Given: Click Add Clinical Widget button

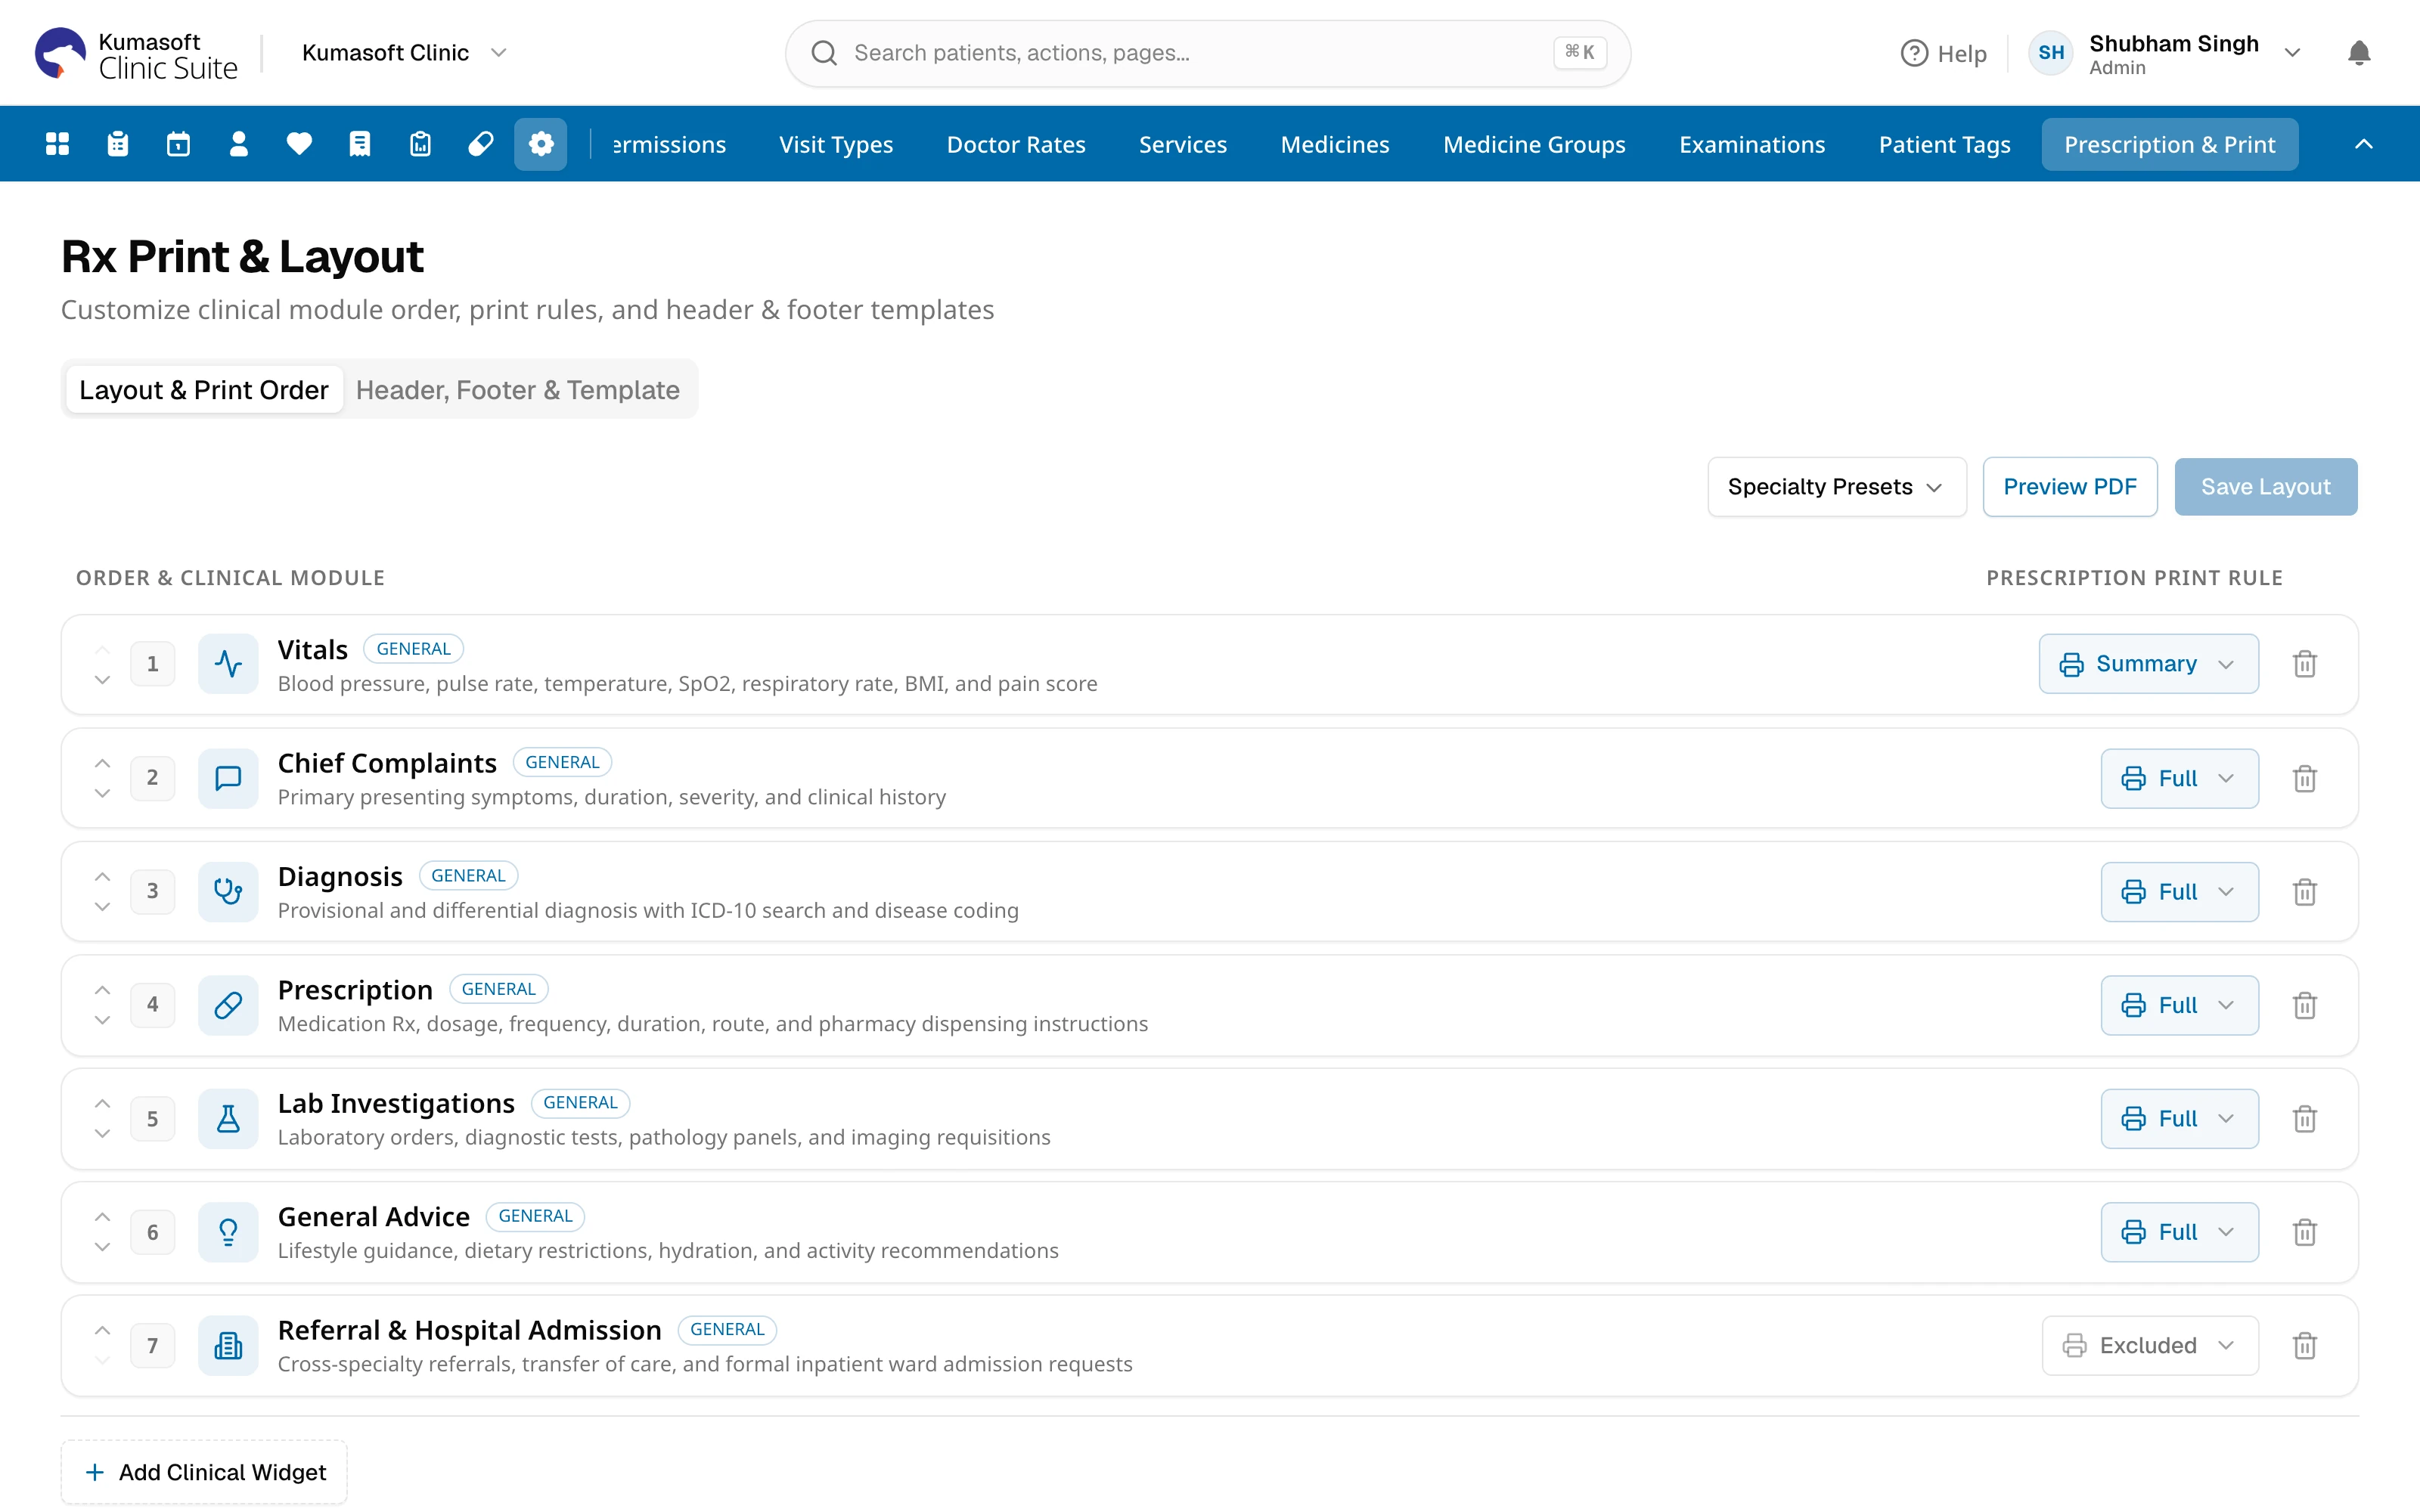Looking at the screenshot, I should (x=204, y=1472).
